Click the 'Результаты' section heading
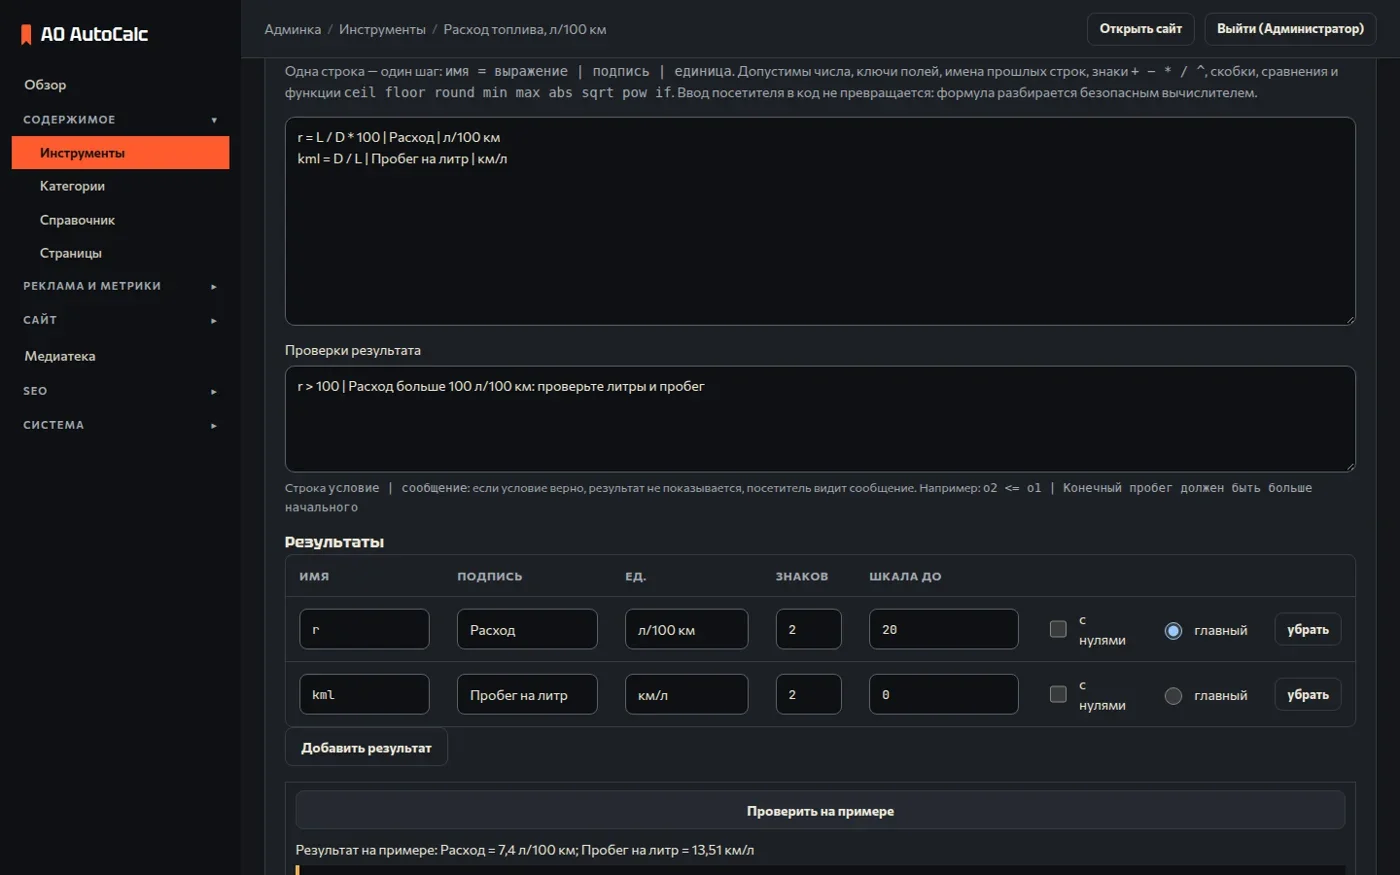 pos(334,542)
